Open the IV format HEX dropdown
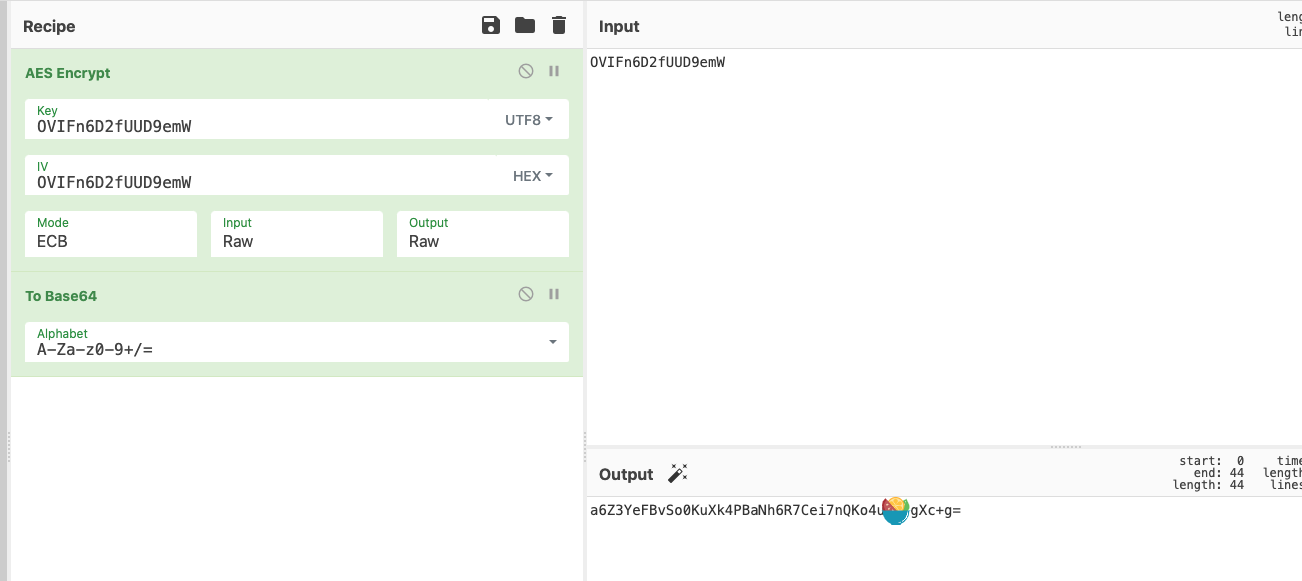This screenshot has width=1302, height=581. tap(533, 176)
